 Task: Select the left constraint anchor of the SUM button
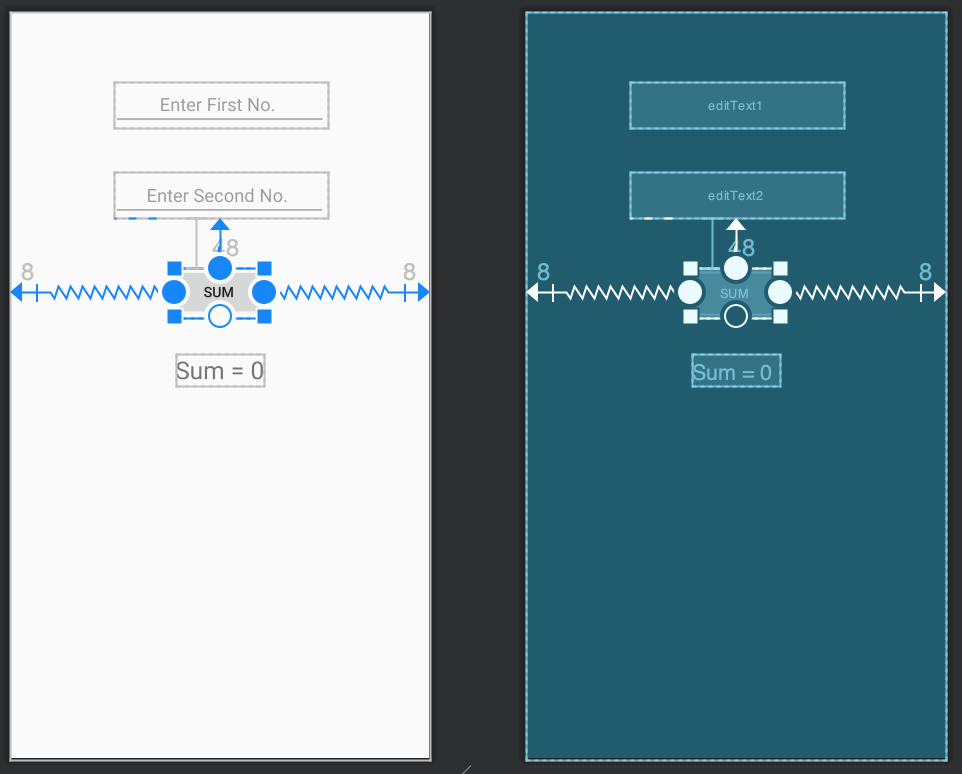pyautogui.click(x=173, y=292)
